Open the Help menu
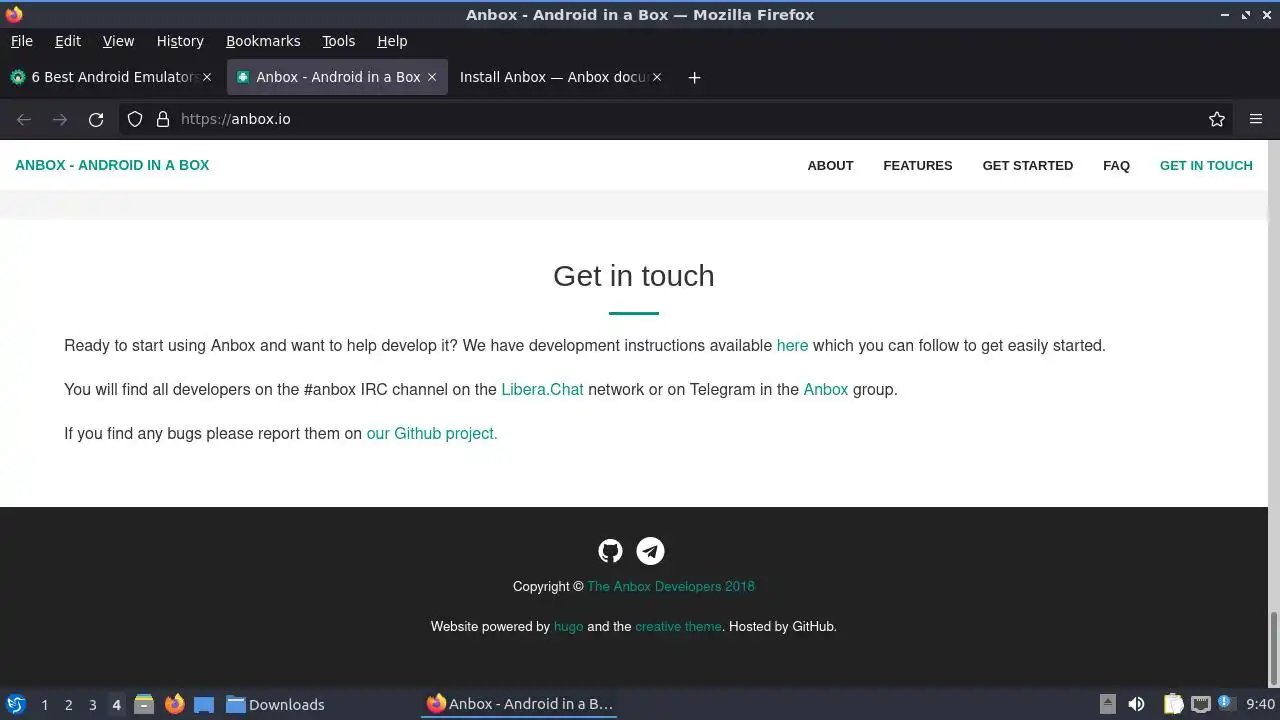The image size is (1280, 720). pos(392,41)
